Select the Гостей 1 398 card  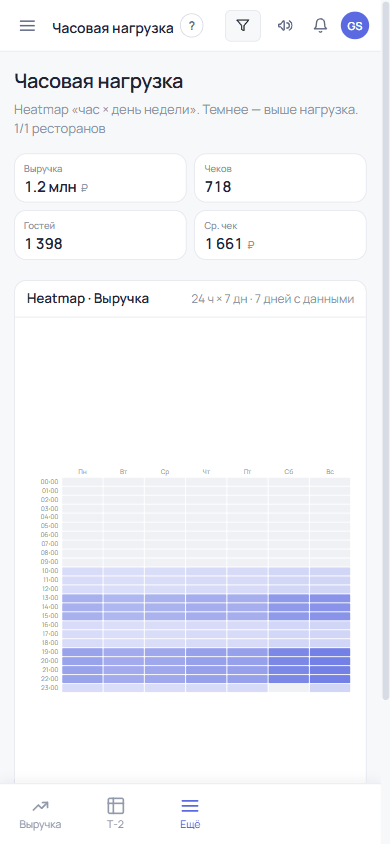point(101,235)
